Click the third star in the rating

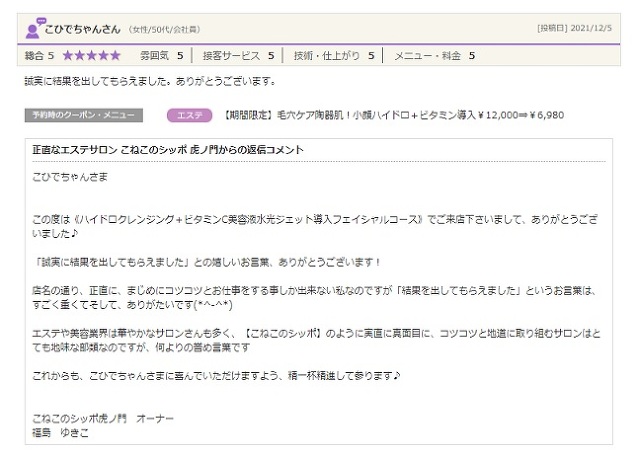tap(92, 55)
